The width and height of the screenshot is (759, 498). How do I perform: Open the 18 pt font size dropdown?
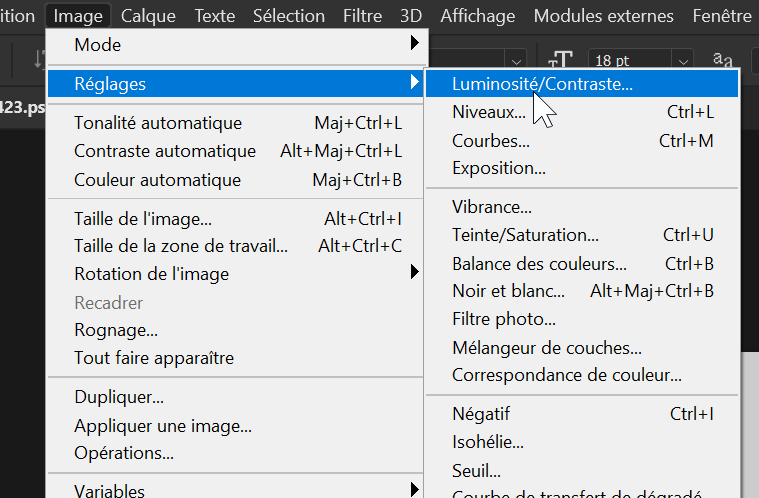click(x=682, y=61)
